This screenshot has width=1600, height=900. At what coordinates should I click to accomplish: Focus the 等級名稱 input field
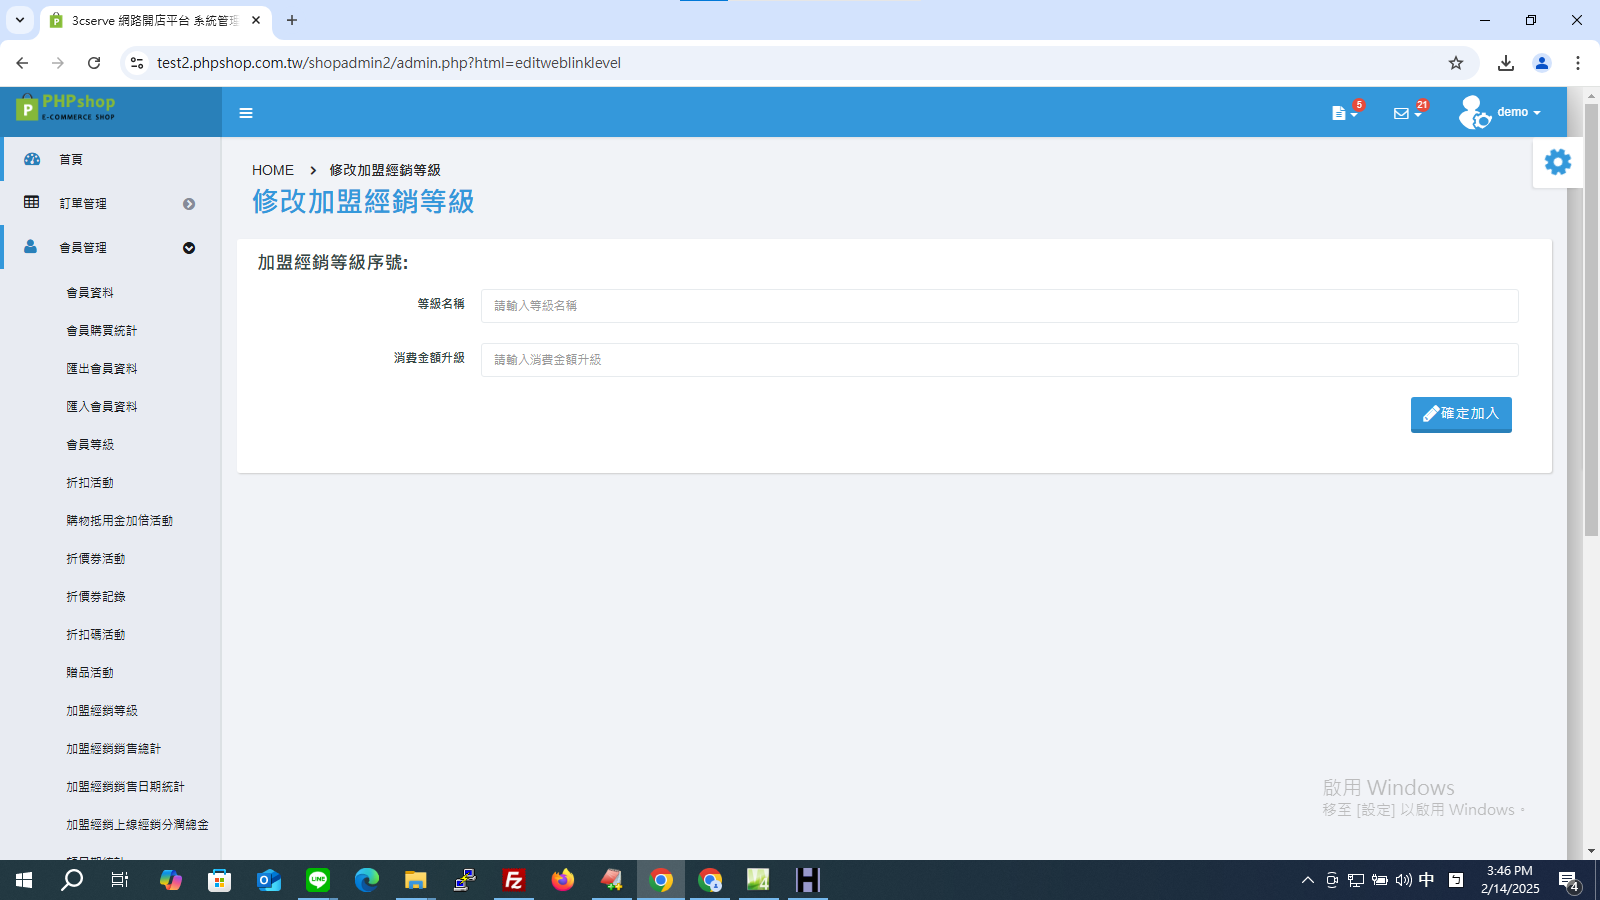[1000, 306]
